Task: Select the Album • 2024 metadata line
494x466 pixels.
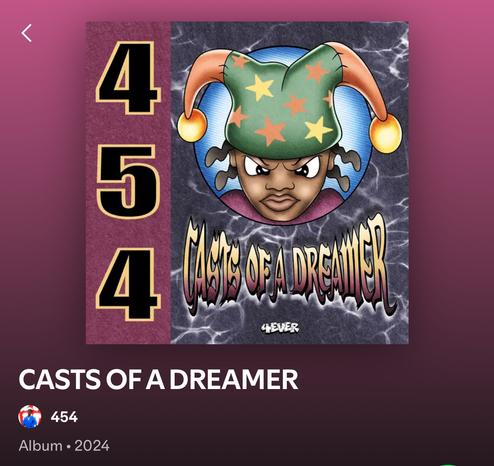Action: (64, 446)
